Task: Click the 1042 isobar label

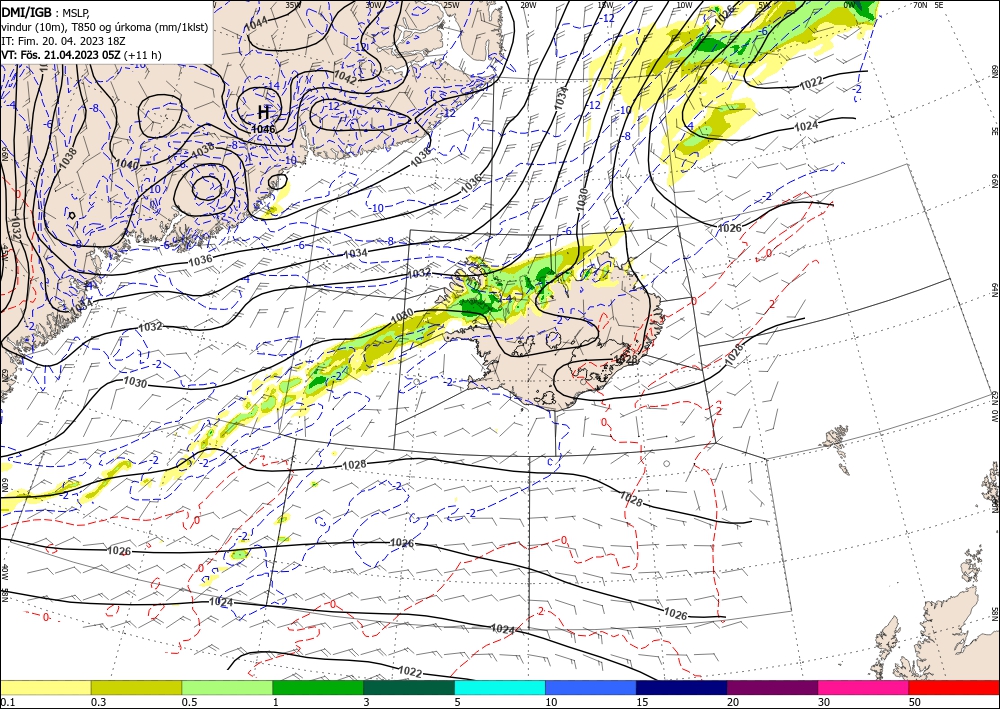Action: coord(345,77)
